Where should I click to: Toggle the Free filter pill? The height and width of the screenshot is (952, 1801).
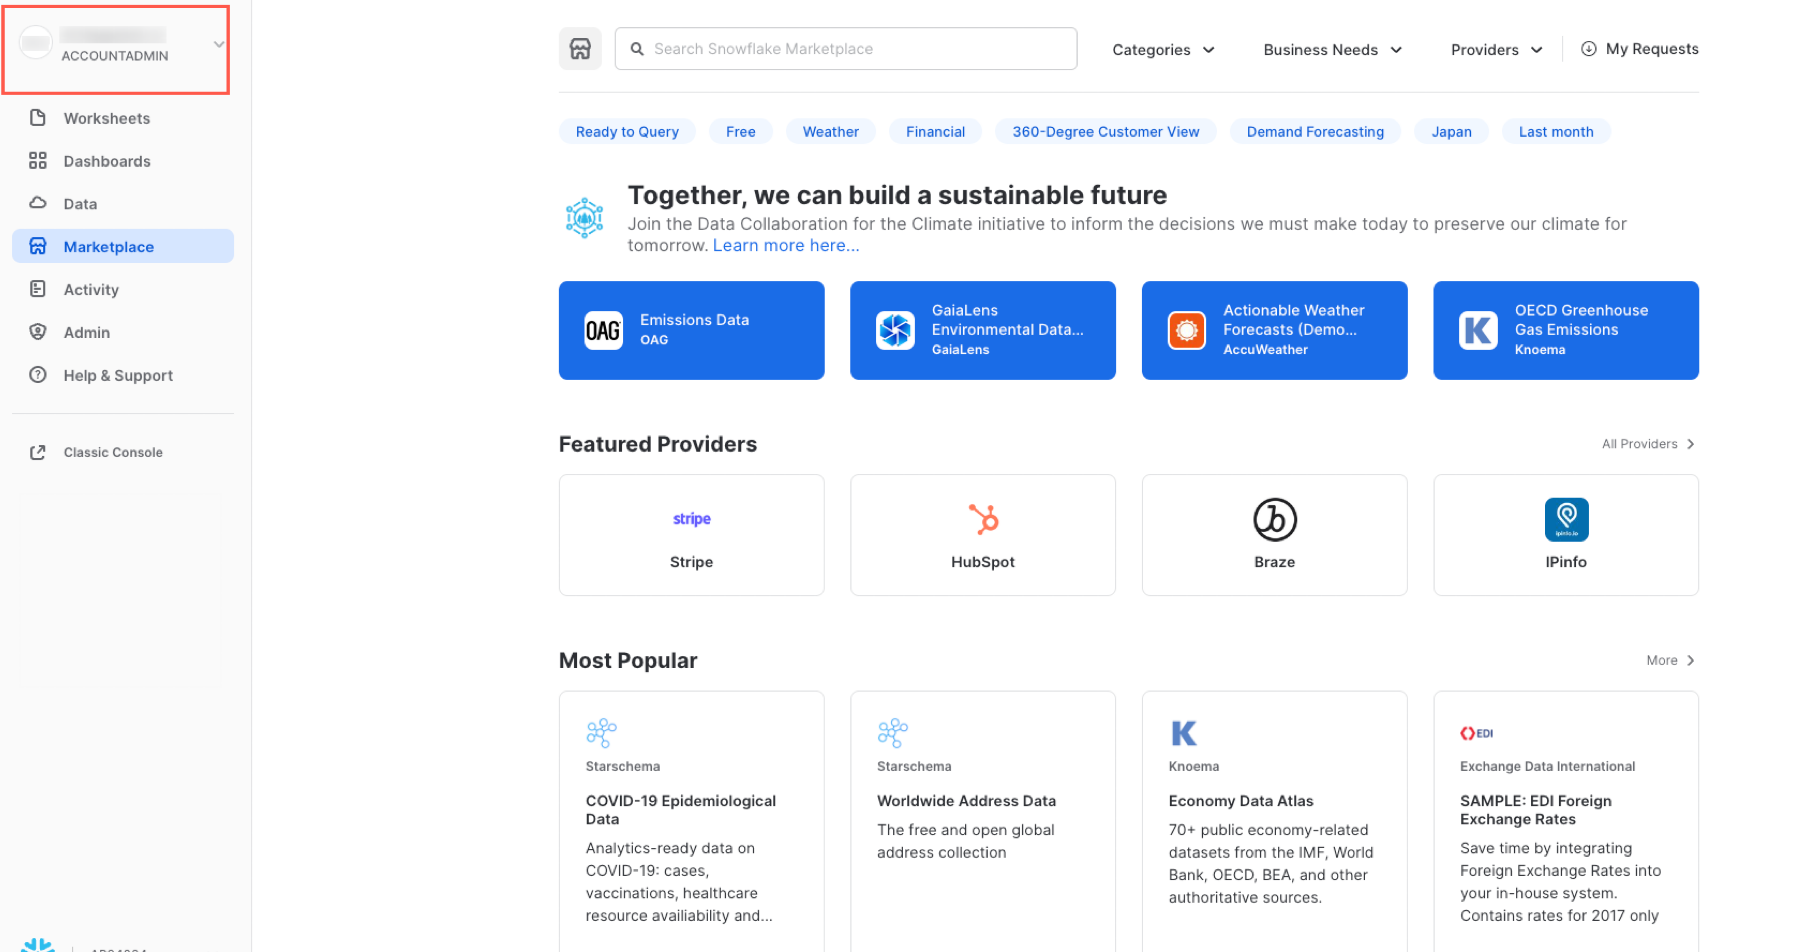point(740,131)
